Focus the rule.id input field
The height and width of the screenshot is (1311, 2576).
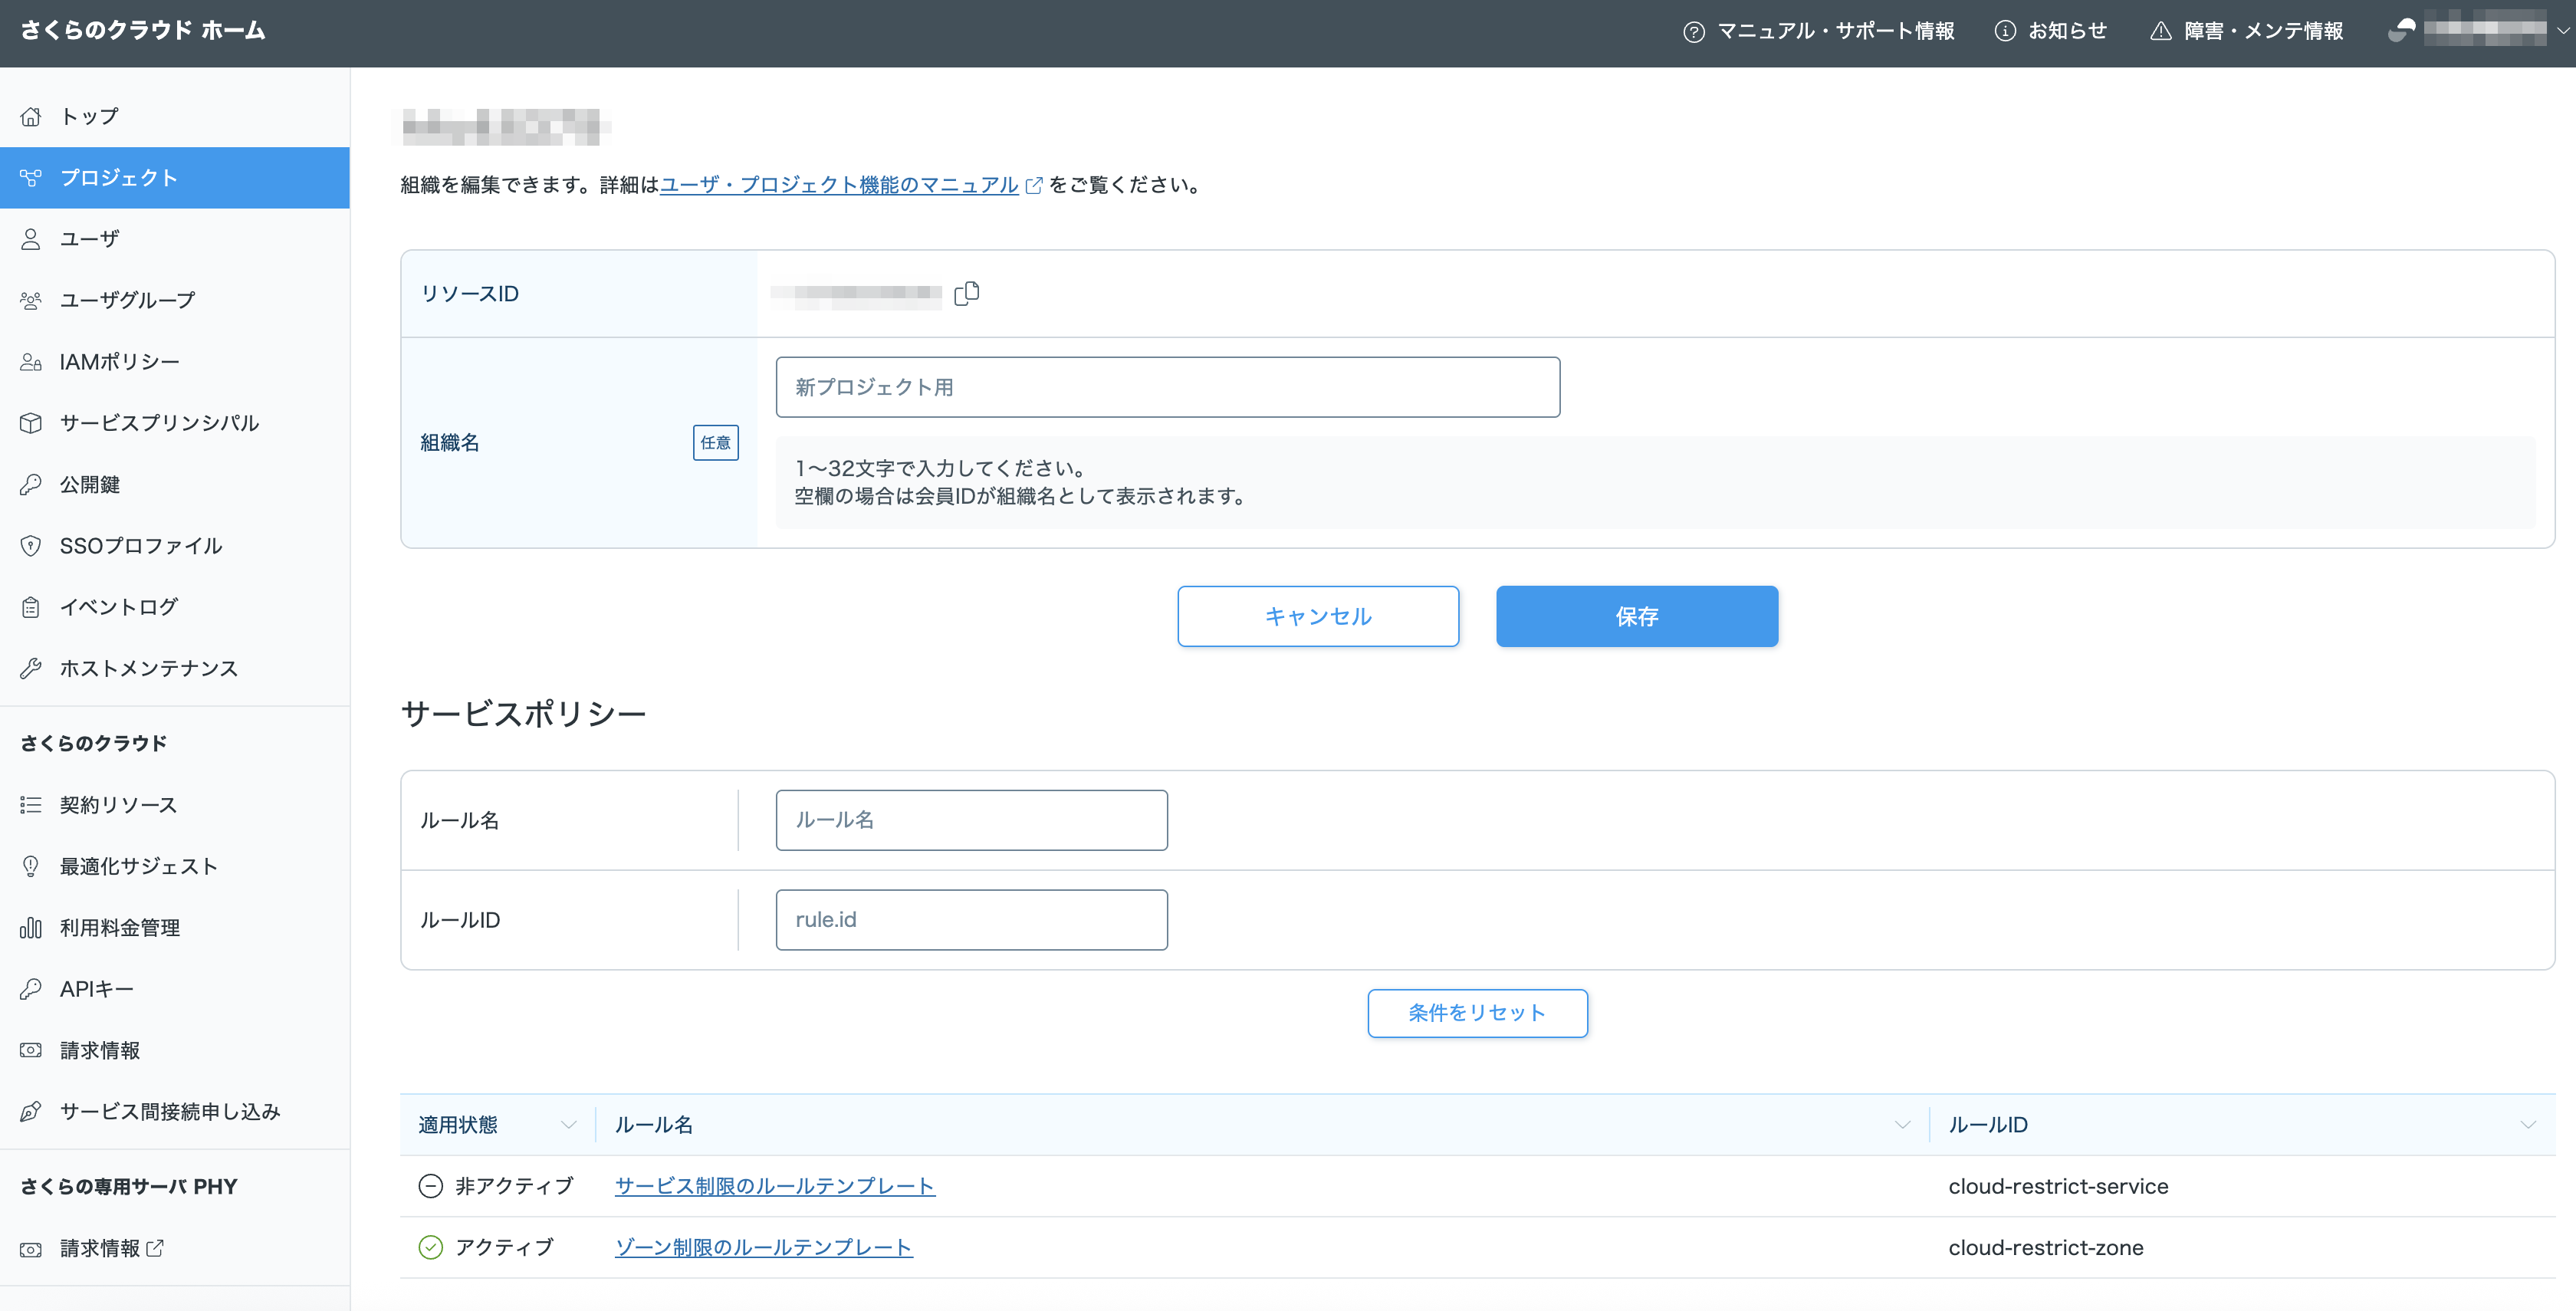tap(970, 920)
